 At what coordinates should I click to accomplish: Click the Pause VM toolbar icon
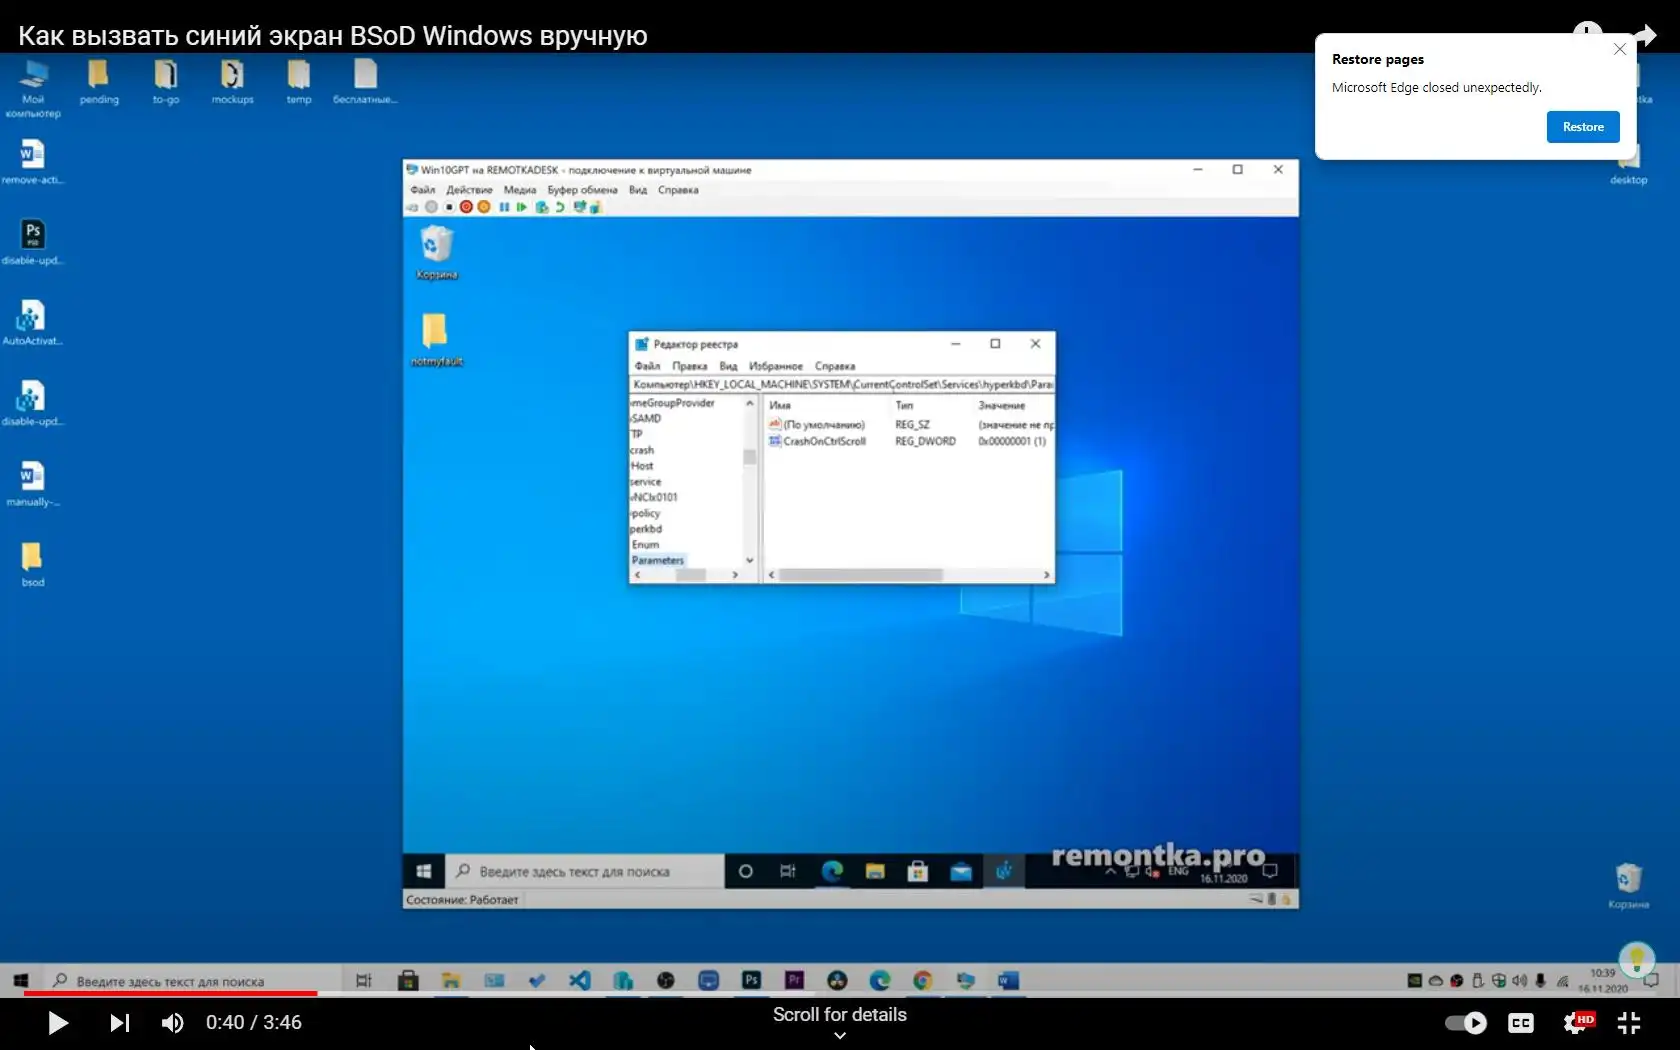pyautogui.click(x=504, y=207)
